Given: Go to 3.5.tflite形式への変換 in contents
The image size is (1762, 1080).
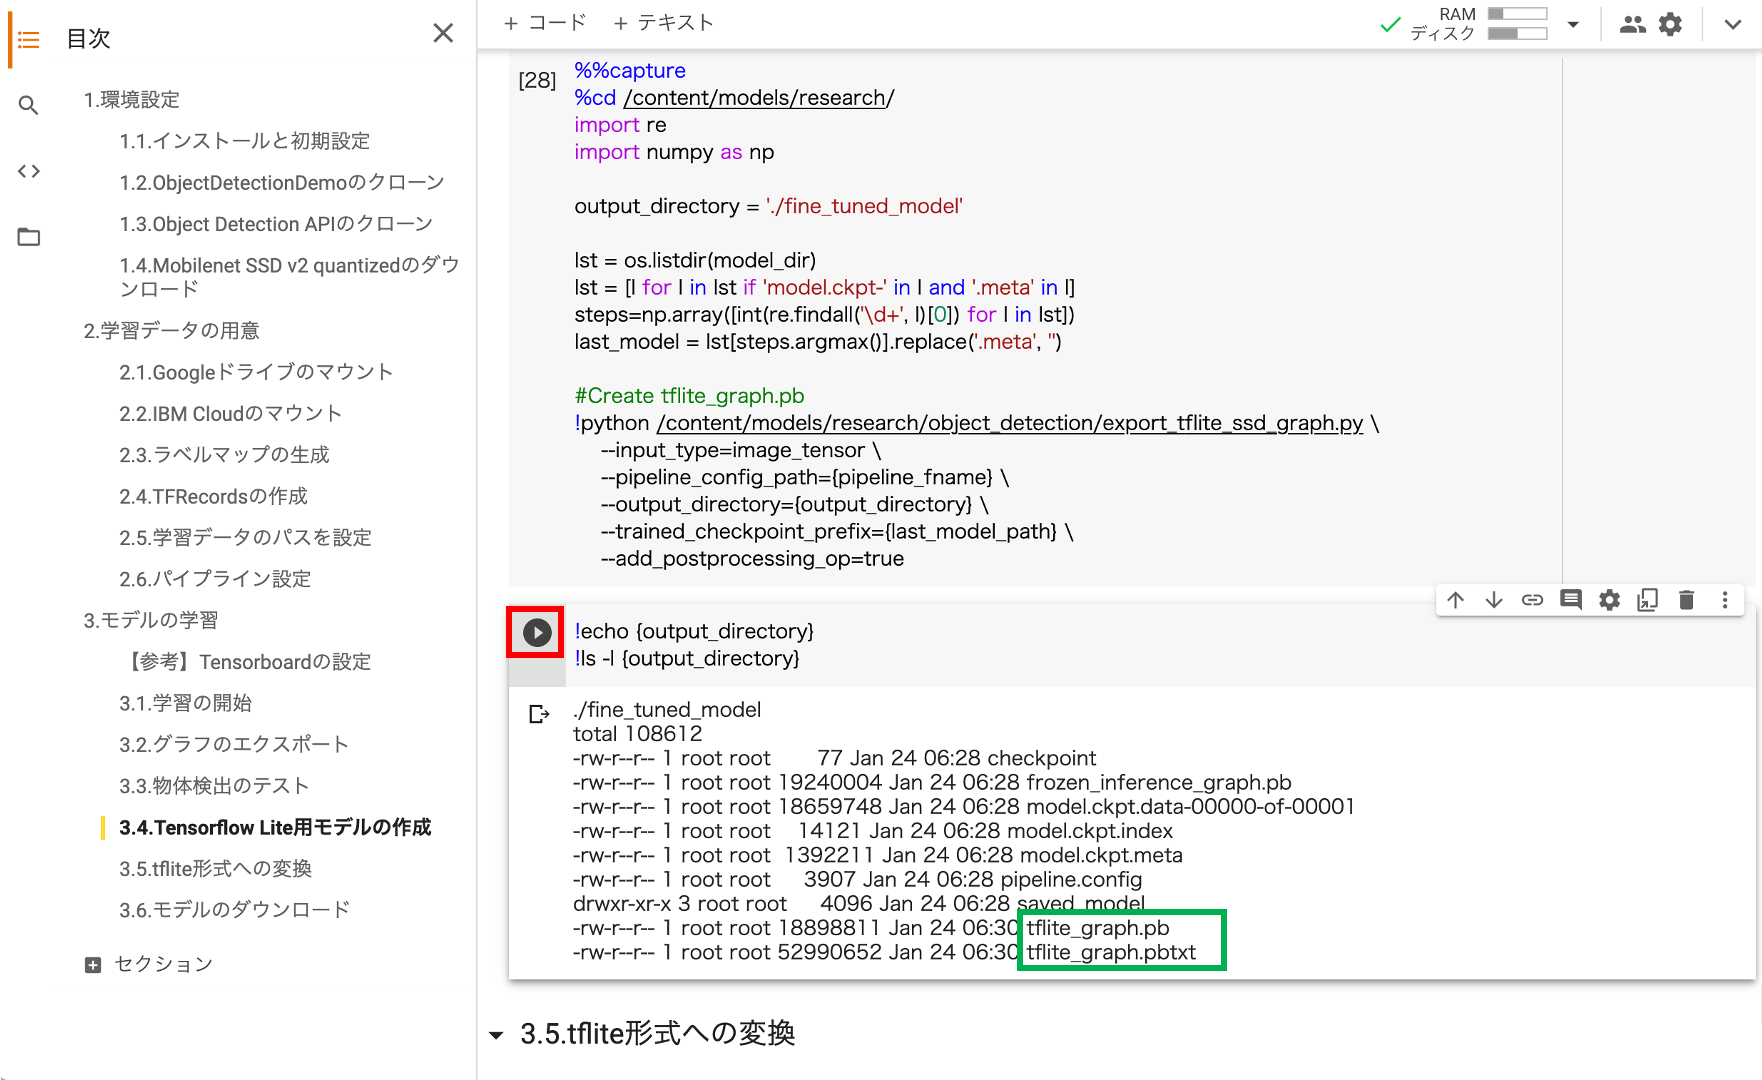Looking at the screenshot, I should [216, 869].
